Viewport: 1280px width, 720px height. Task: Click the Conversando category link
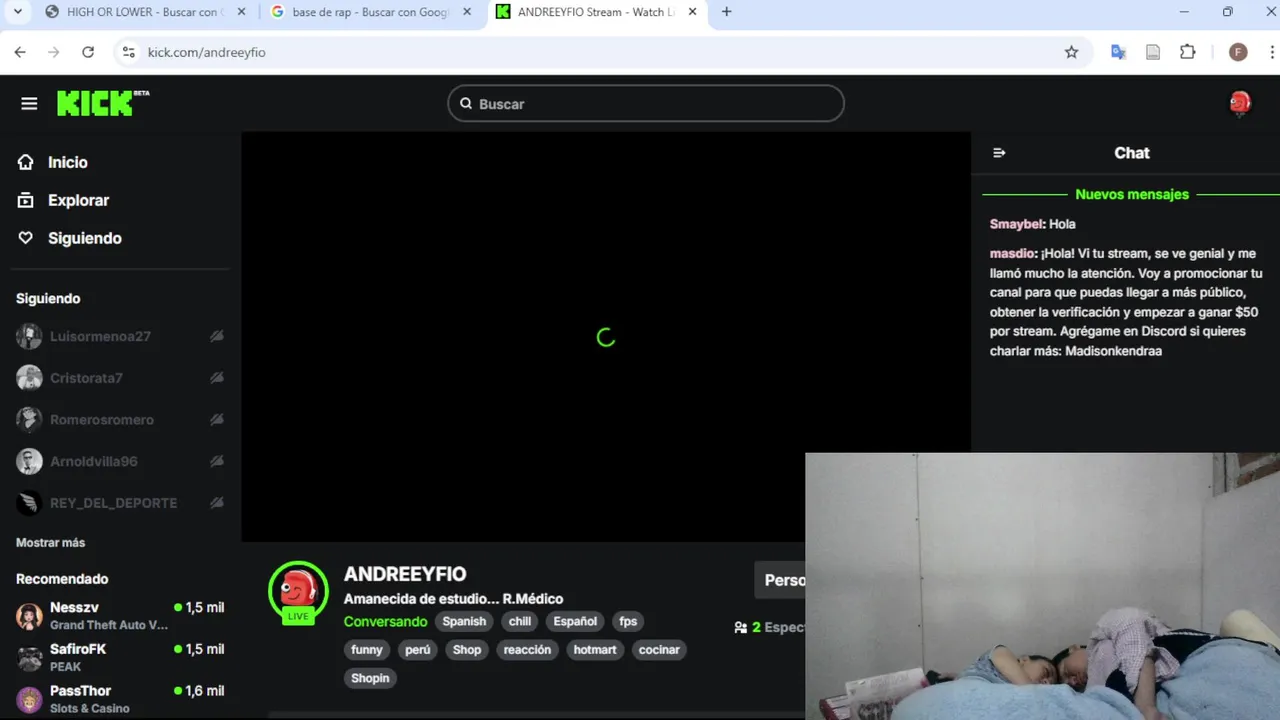point(385,621)
